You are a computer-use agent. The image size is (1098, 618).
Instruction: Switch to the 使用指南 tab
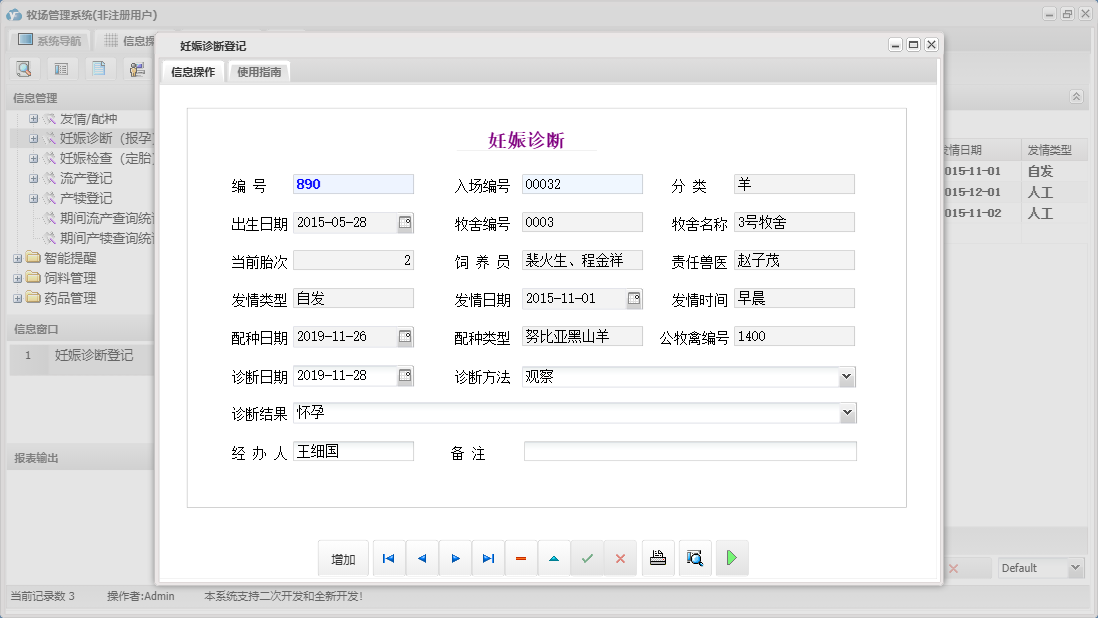[x=258, y=71]
